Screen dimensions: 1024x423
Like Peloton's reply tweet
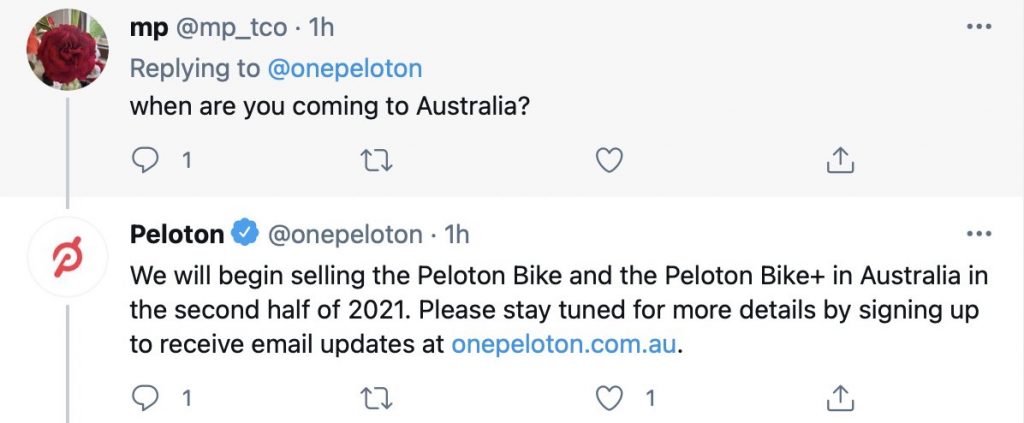608,397
